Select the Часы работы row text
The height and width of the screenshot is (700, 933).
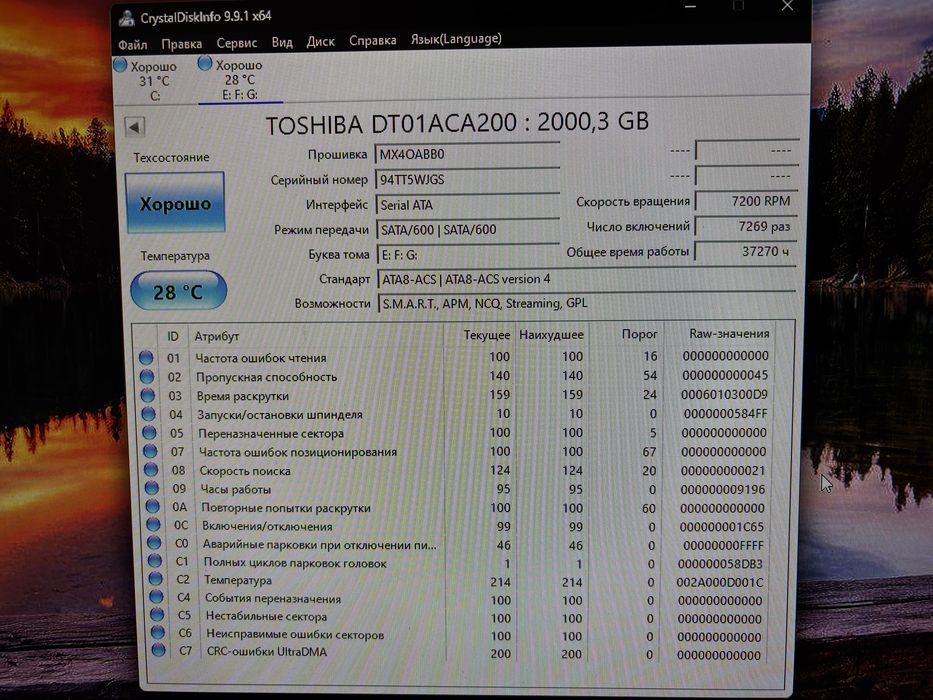[236, 490]
